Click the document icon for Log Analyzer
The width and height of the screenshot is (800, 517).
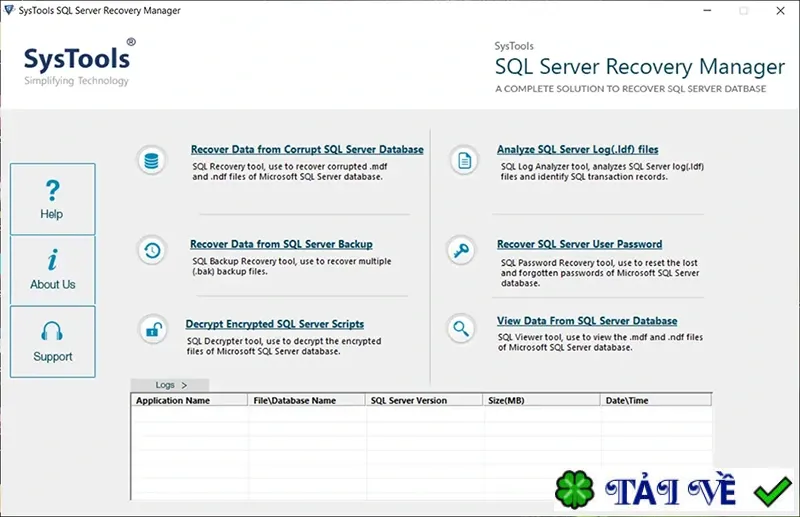point(464,161)
